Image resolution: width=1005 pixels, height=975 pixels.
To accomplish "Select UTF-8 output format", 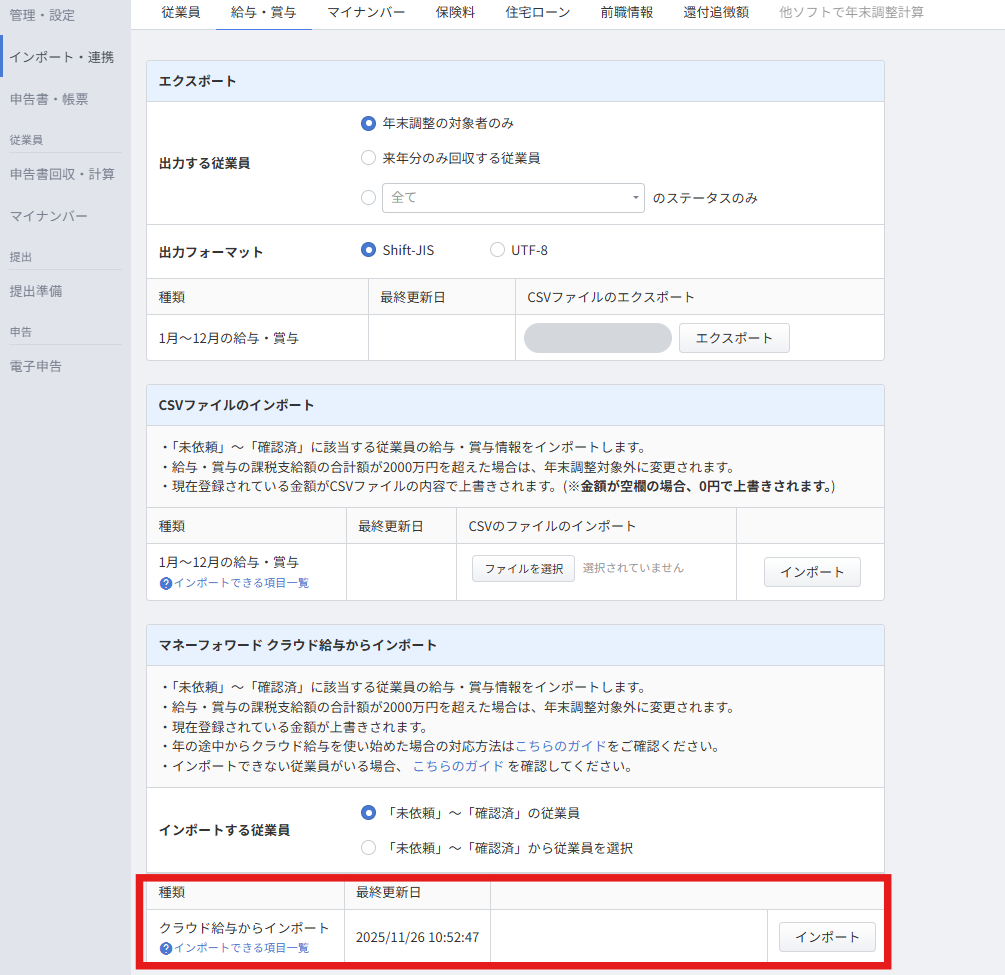I will click(497, 250).
